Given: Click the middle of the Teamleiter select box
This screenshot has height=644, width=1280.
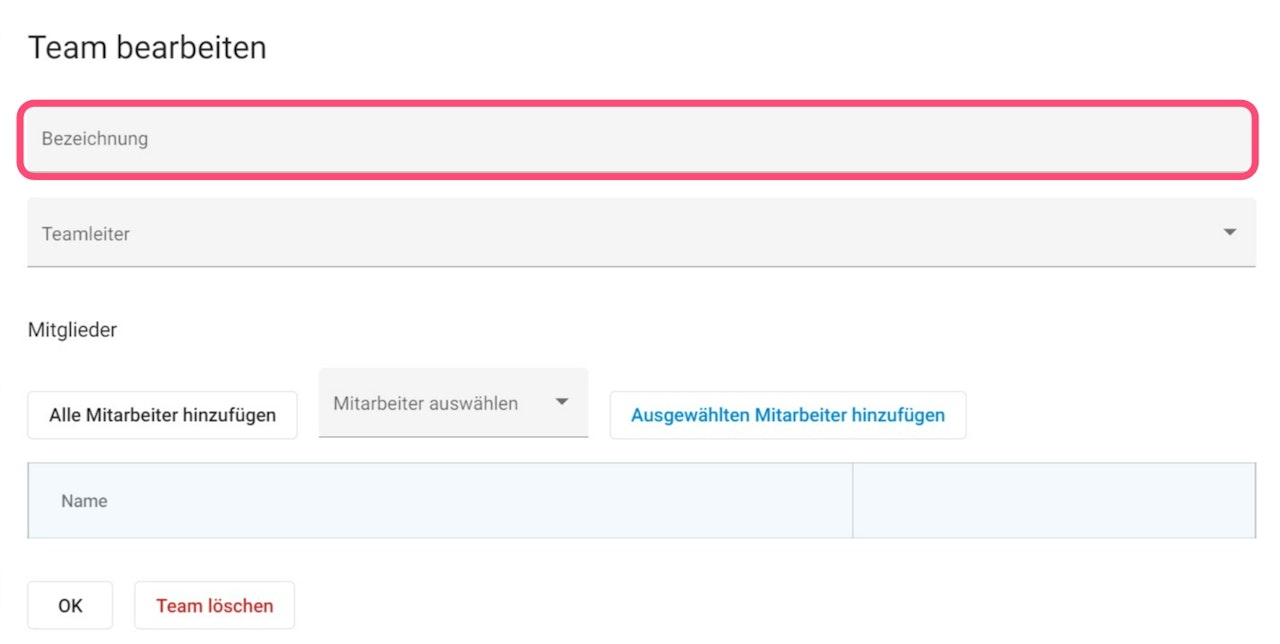Looking at the screenshot, I should 640,233.
